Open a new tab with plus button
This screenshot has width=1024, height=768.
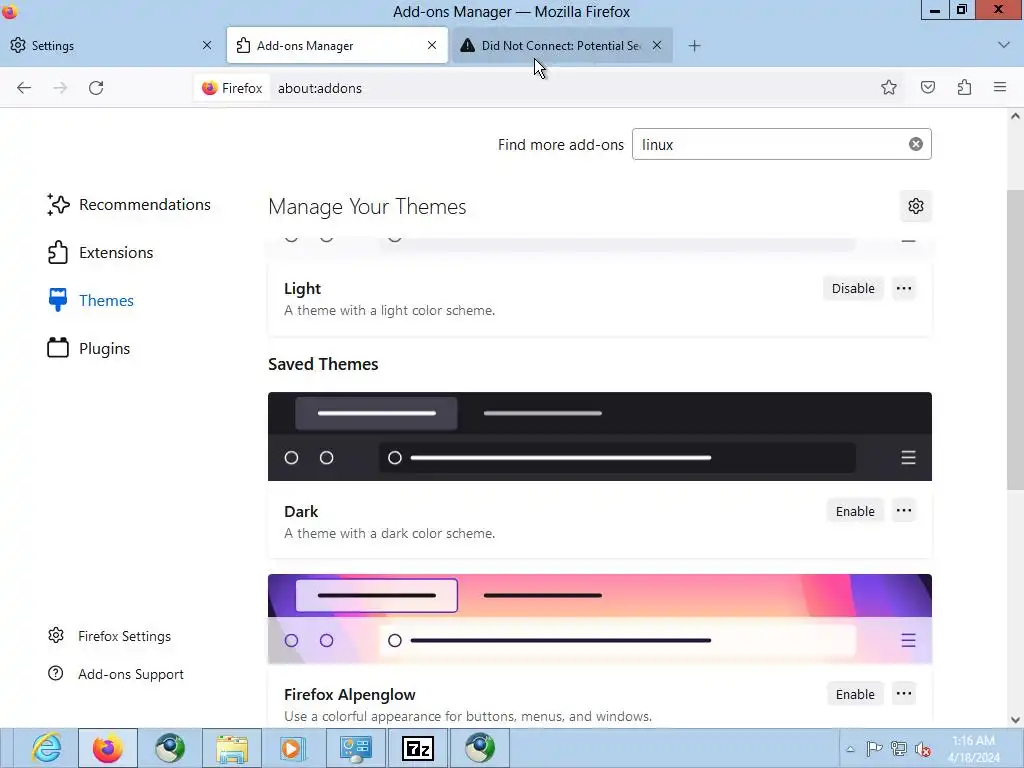pyautogui.click(x=694, y=46)
